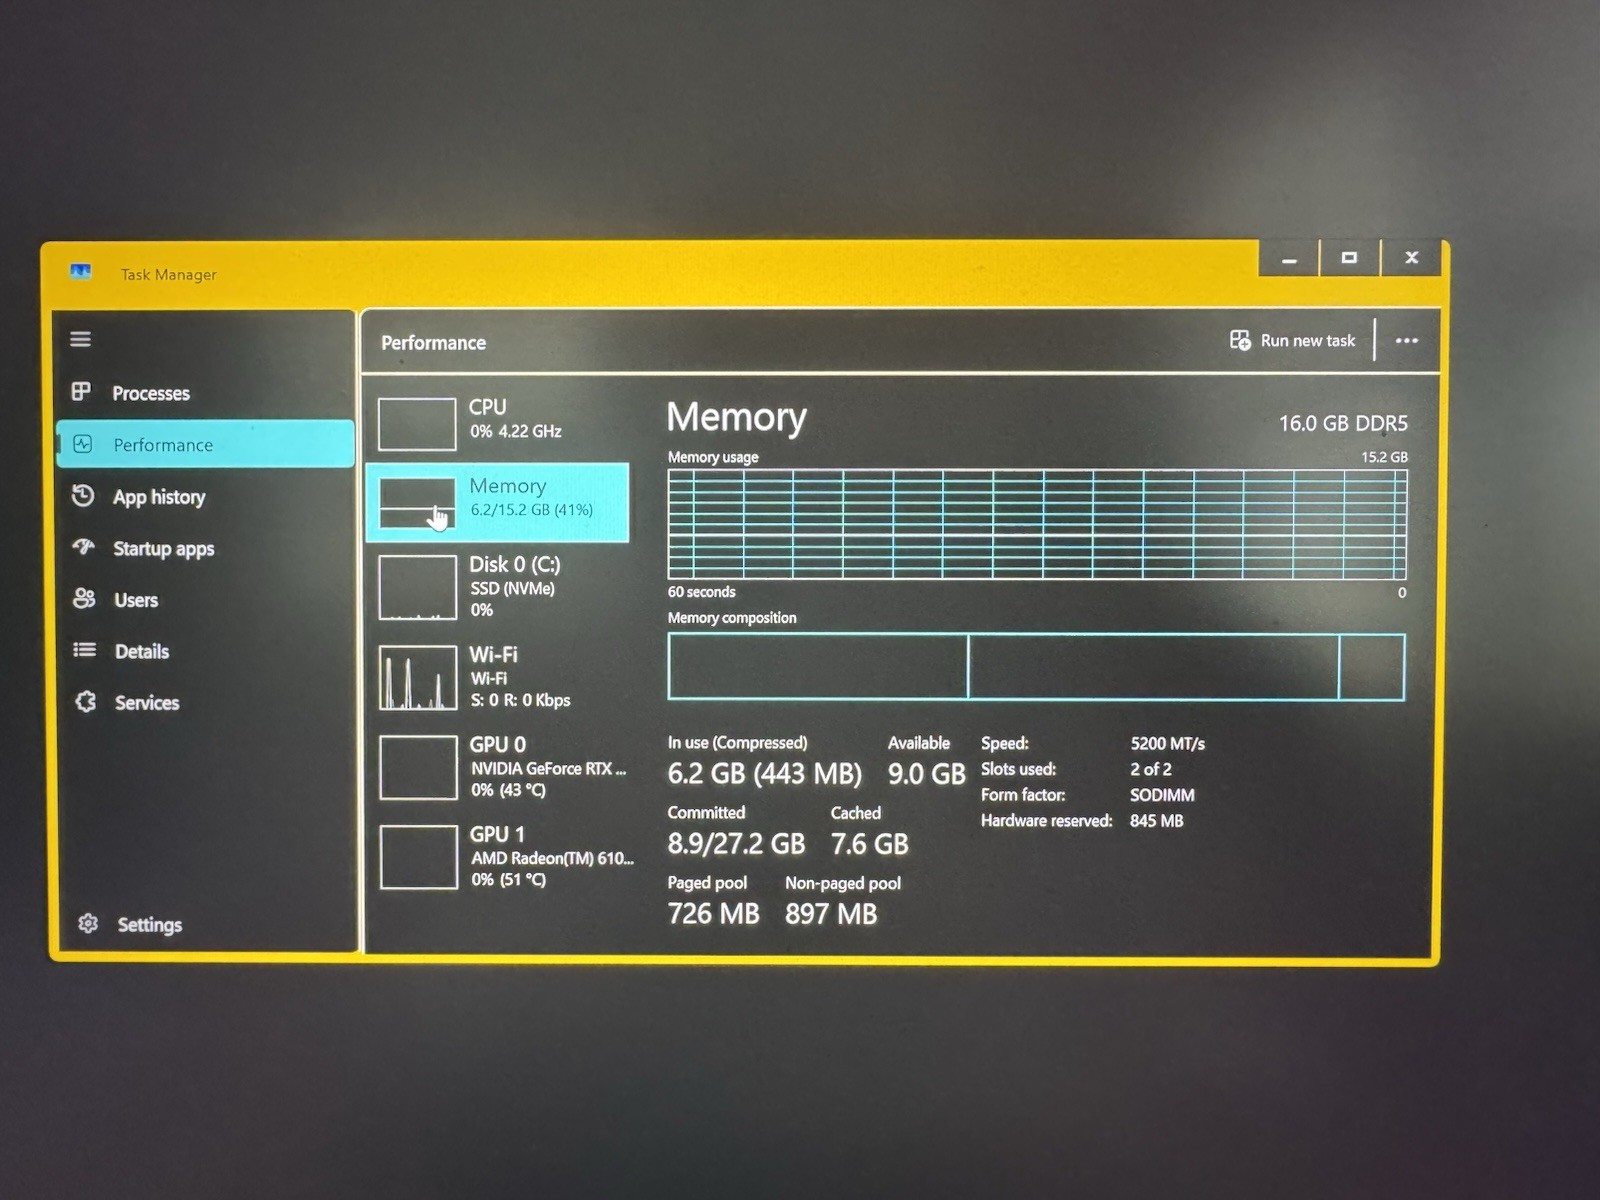Go to App history page

coord(159,497)
